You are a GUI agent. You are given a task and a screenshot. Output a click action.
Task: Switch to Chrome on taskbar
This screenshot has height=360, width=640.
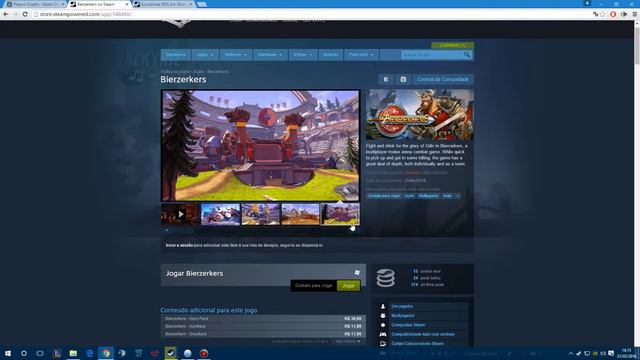pyautogui.click(x=106, y=353)
